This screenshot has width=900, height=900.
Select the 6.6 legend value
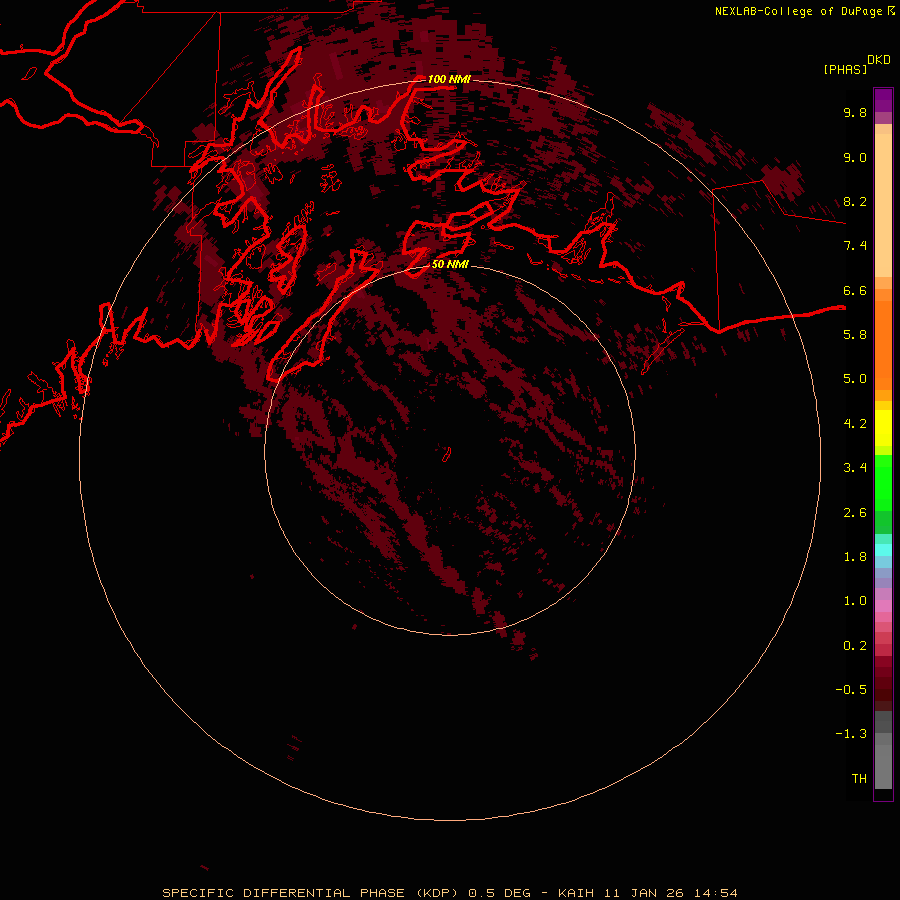(855, 290)
